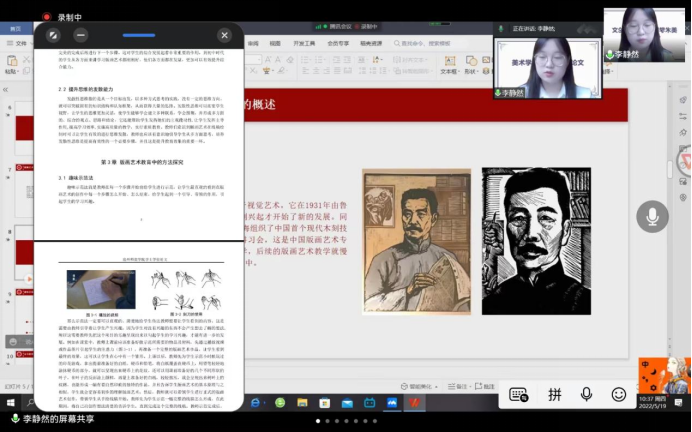Open File Explorer from taskbar

(302, 402)
